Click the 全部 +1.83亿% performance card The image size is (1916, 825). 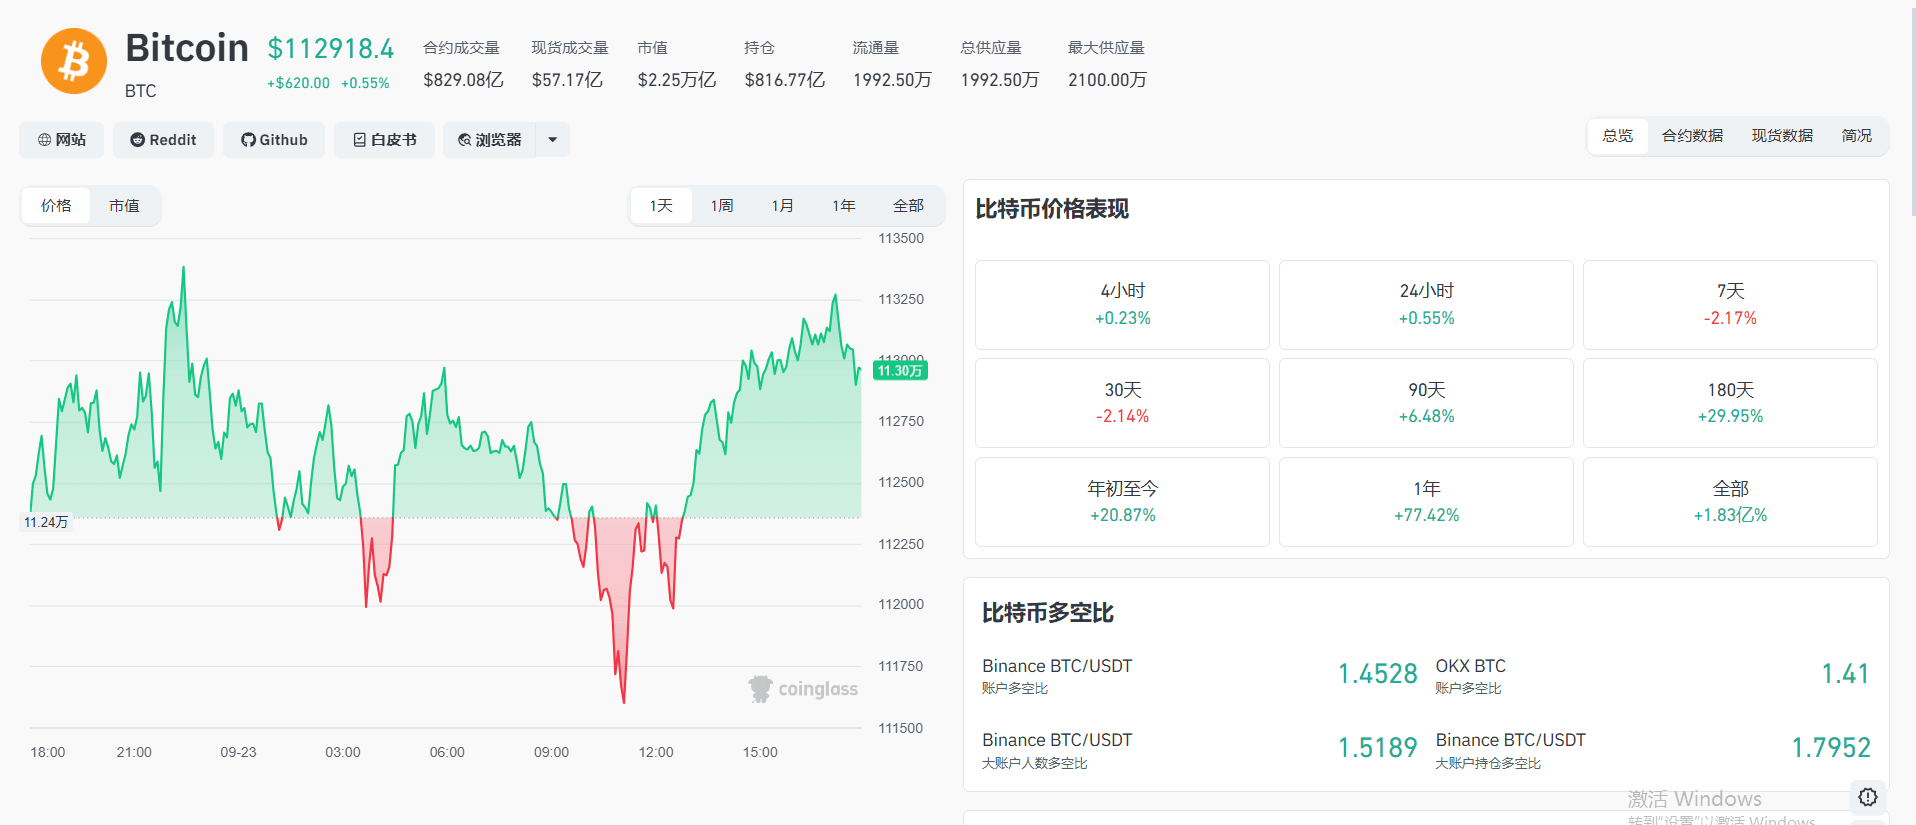pyautogui.click(x=1730, y=502)
